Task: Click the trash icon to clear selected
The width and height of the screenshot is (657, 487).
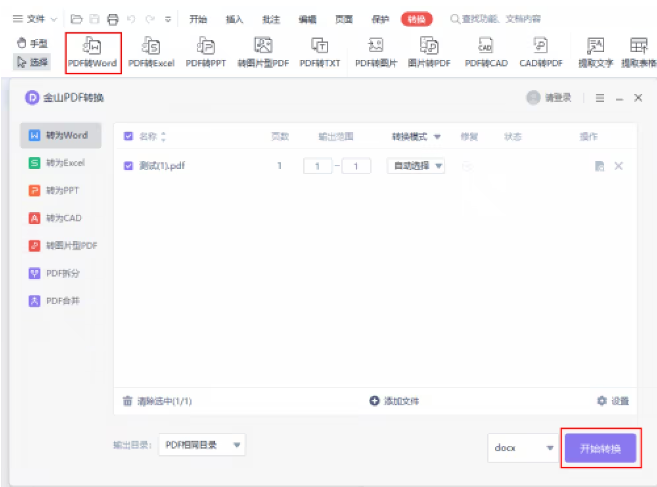Action: [x=127, y=401]
